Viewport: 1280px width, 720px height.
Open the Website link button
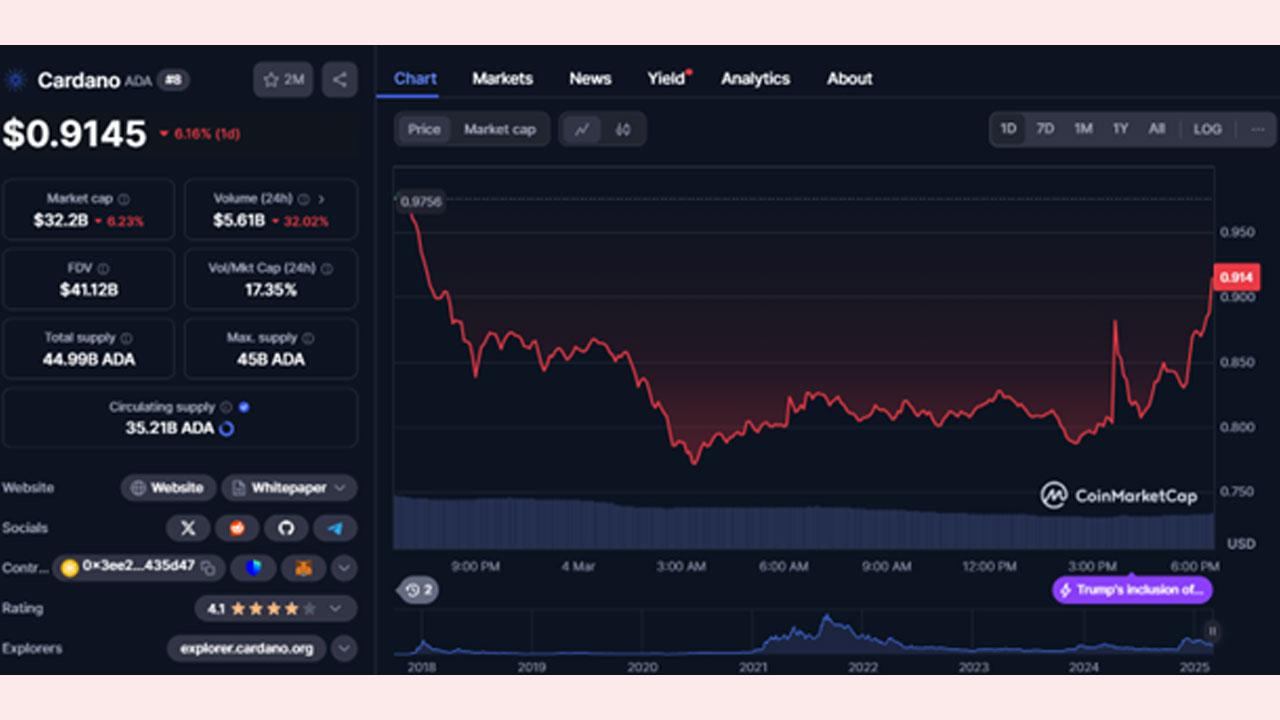pyautogui.click(x=168, y=488)
